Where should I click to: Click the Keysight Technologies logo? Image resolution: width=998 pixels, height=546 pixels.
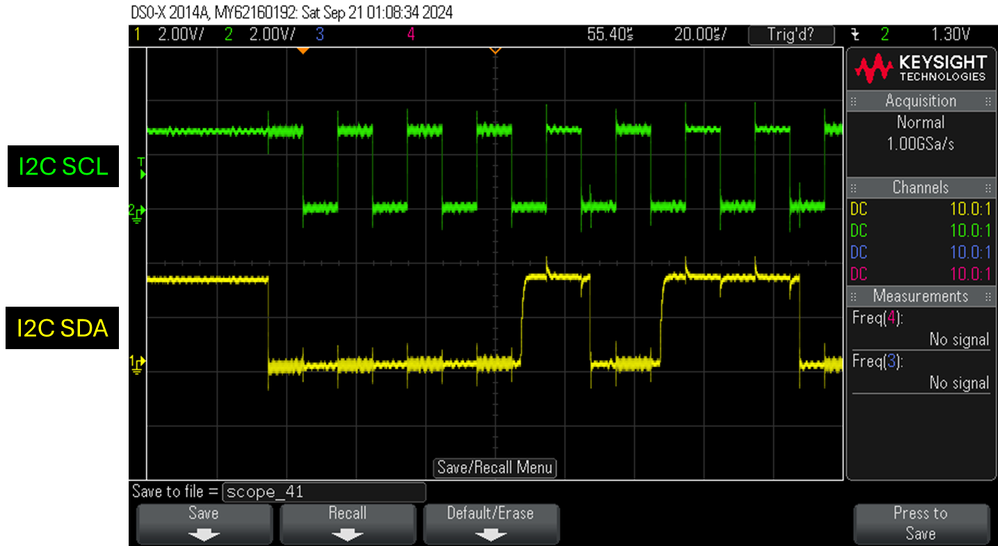[x=920, y=69]
